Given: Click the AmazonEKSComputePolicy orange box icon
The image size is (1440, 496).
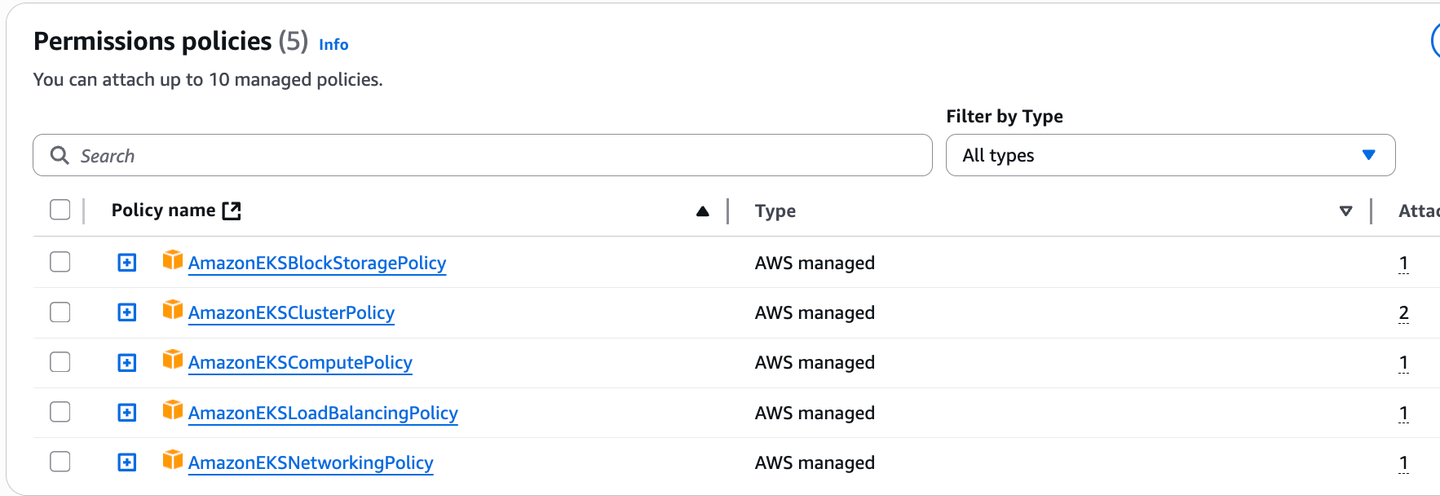Looking at the screenshot, I should click(x=173, y=361).
